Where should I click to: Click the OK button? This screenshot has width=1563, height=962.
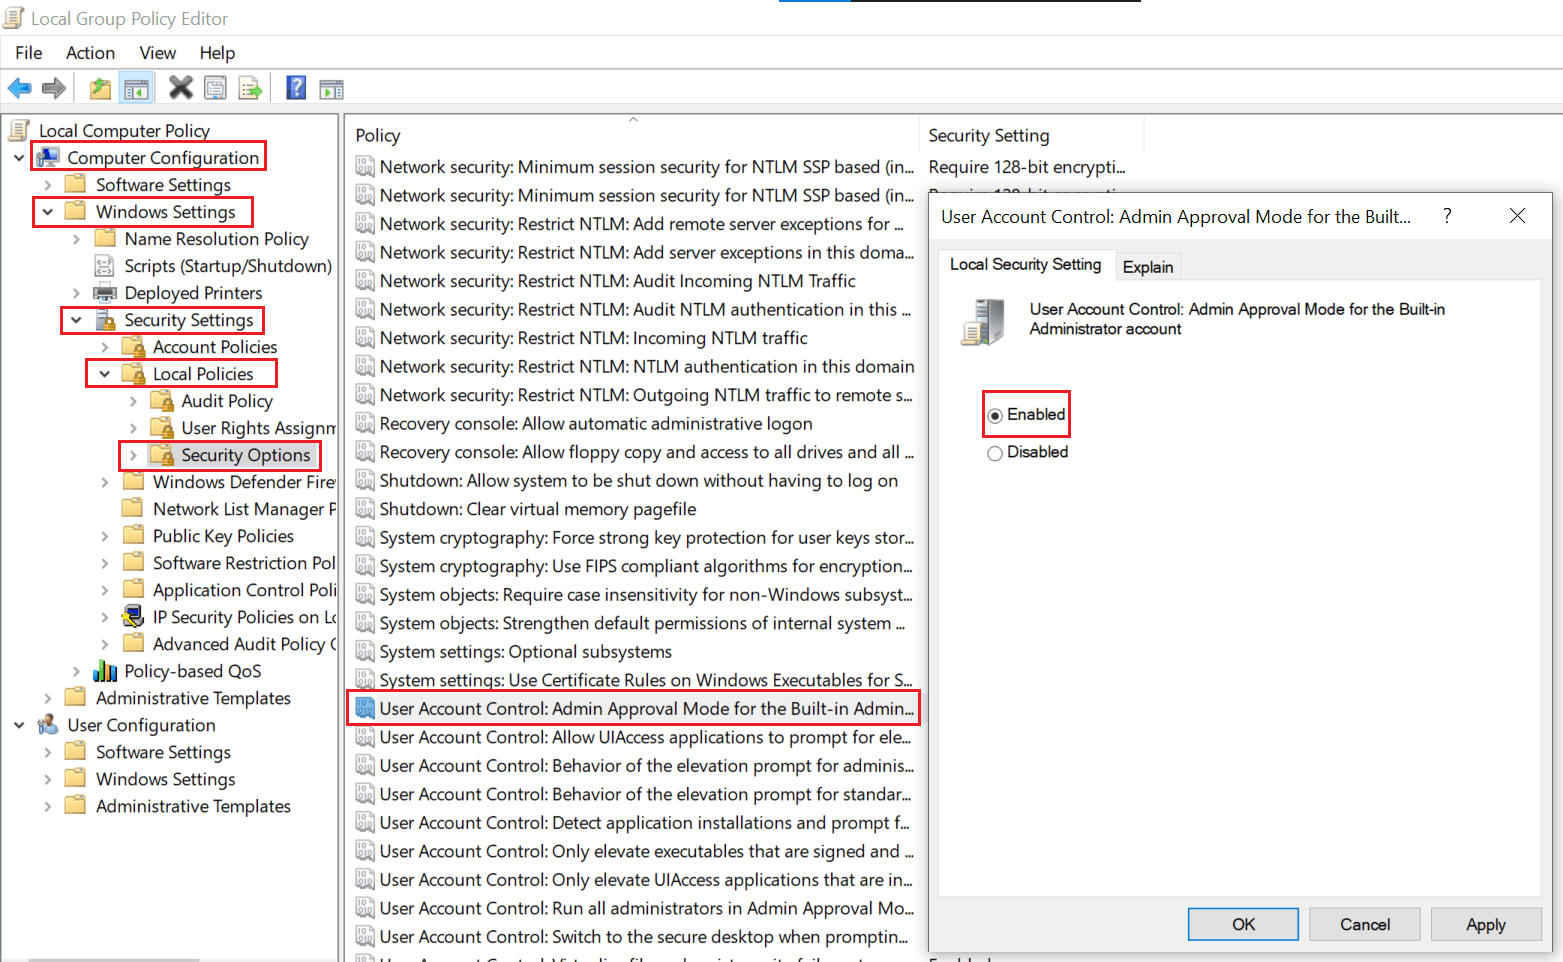pyautogui.click(x=1243, y=924)
